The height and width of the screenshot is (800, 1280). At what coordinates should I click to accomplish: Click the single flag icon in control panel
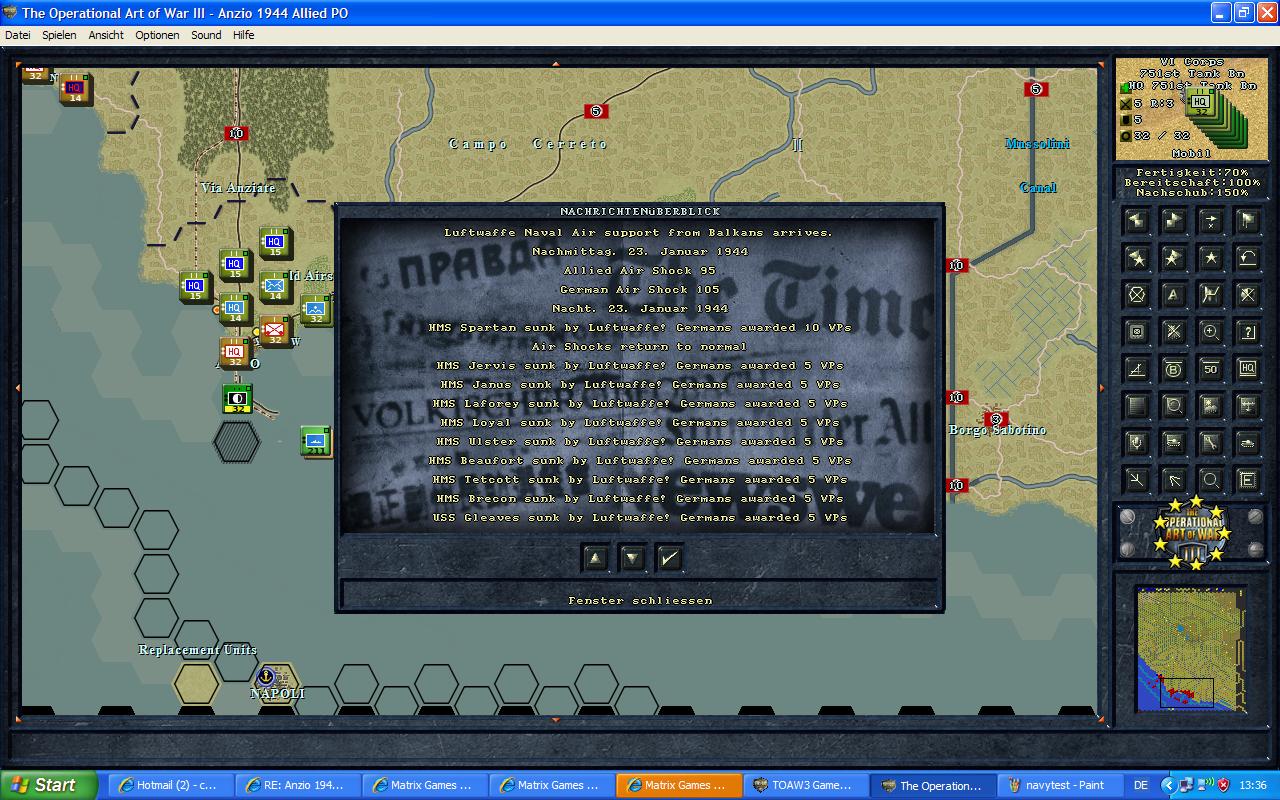coord(1247,221)
